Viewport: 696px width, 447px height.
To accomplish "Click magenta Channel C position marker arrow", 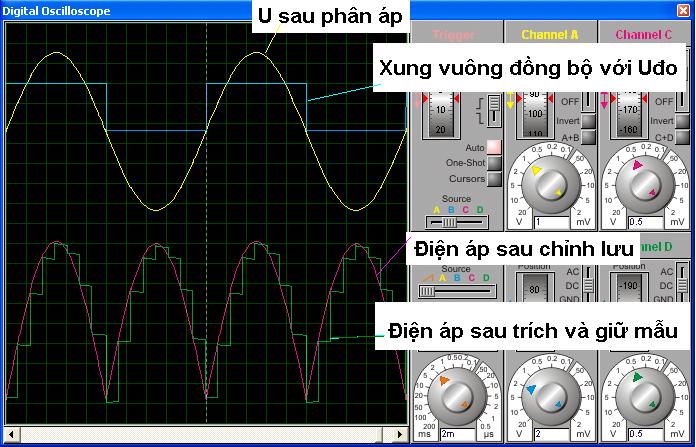I will tap(604, 101).
